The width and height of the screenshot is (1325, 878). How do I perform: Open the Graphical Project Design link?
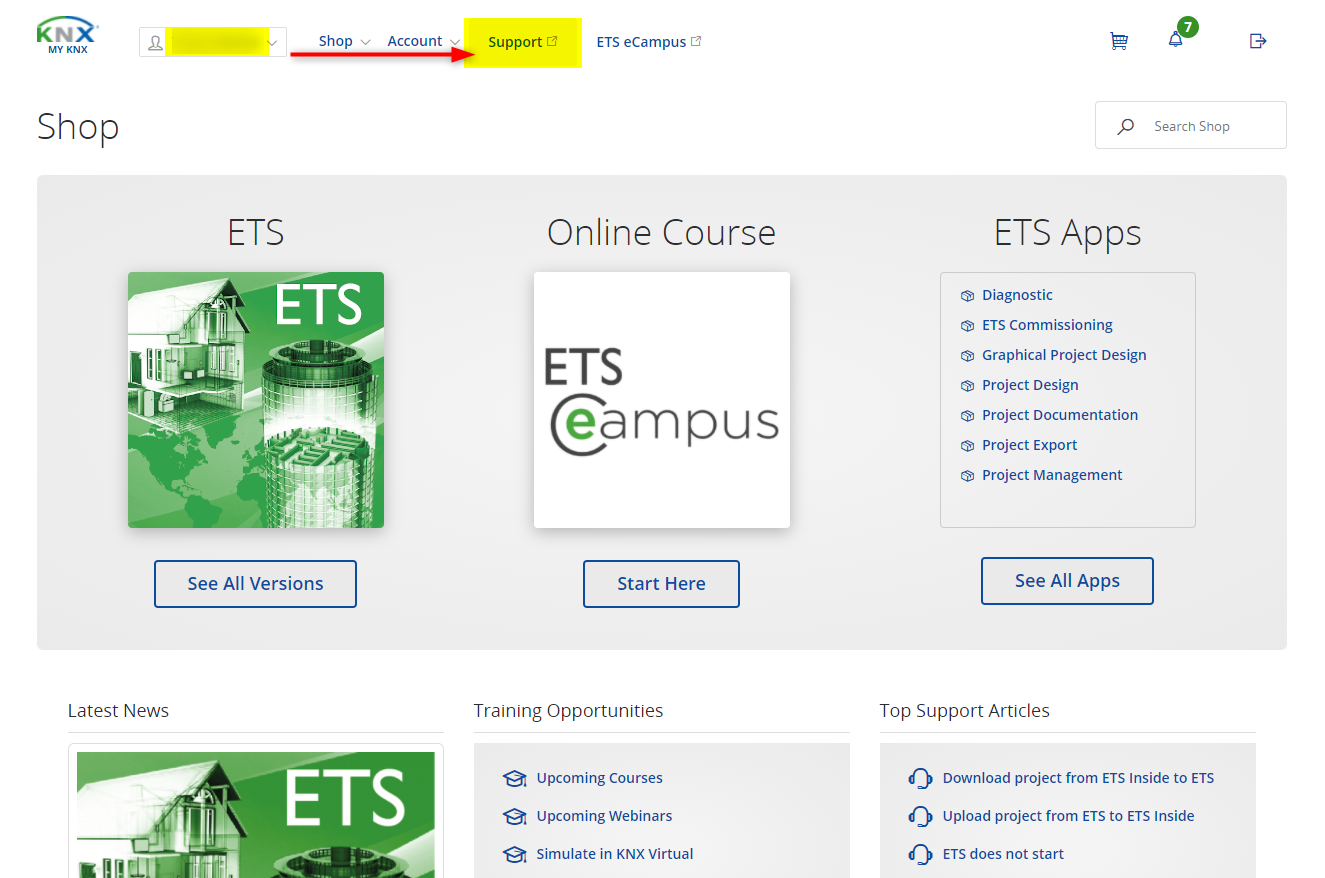pyautogui.click(x=1064, y=355)
